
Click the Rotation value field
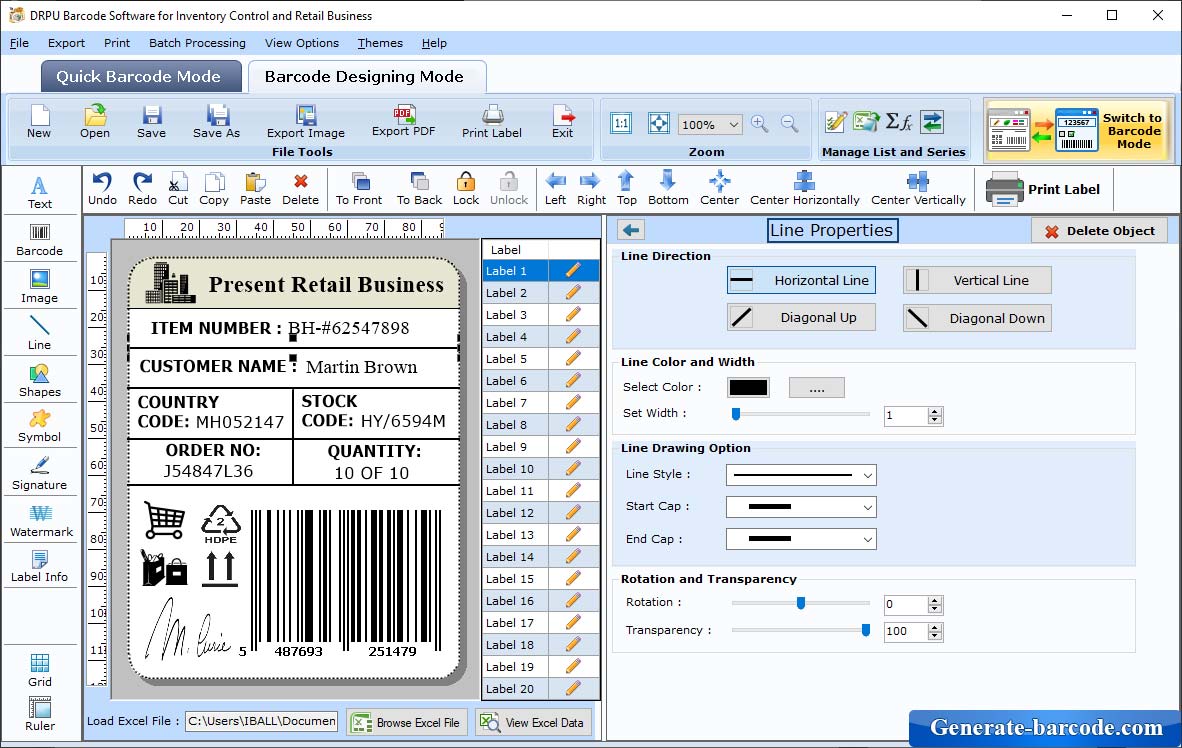pyautogui.click(x=906, y=605)
